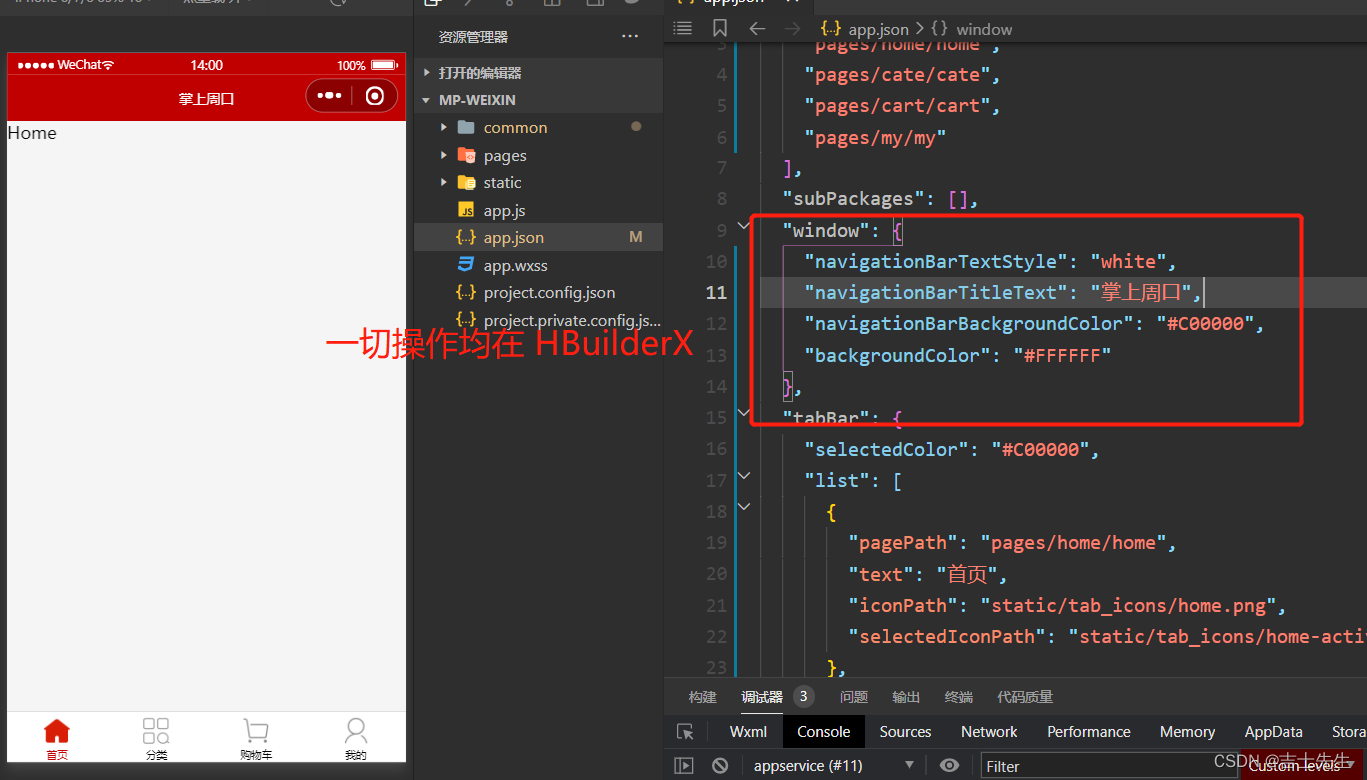Tap the 分类 category tab in simulator
The height and width of the screenshot is (780, 1367).
point(156,738)
